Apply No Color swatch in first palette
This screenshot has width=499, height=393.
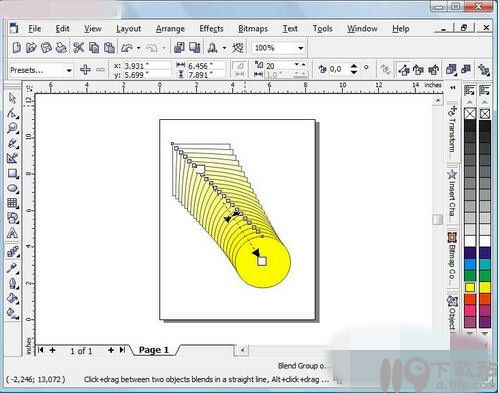(x=470, y=114)
